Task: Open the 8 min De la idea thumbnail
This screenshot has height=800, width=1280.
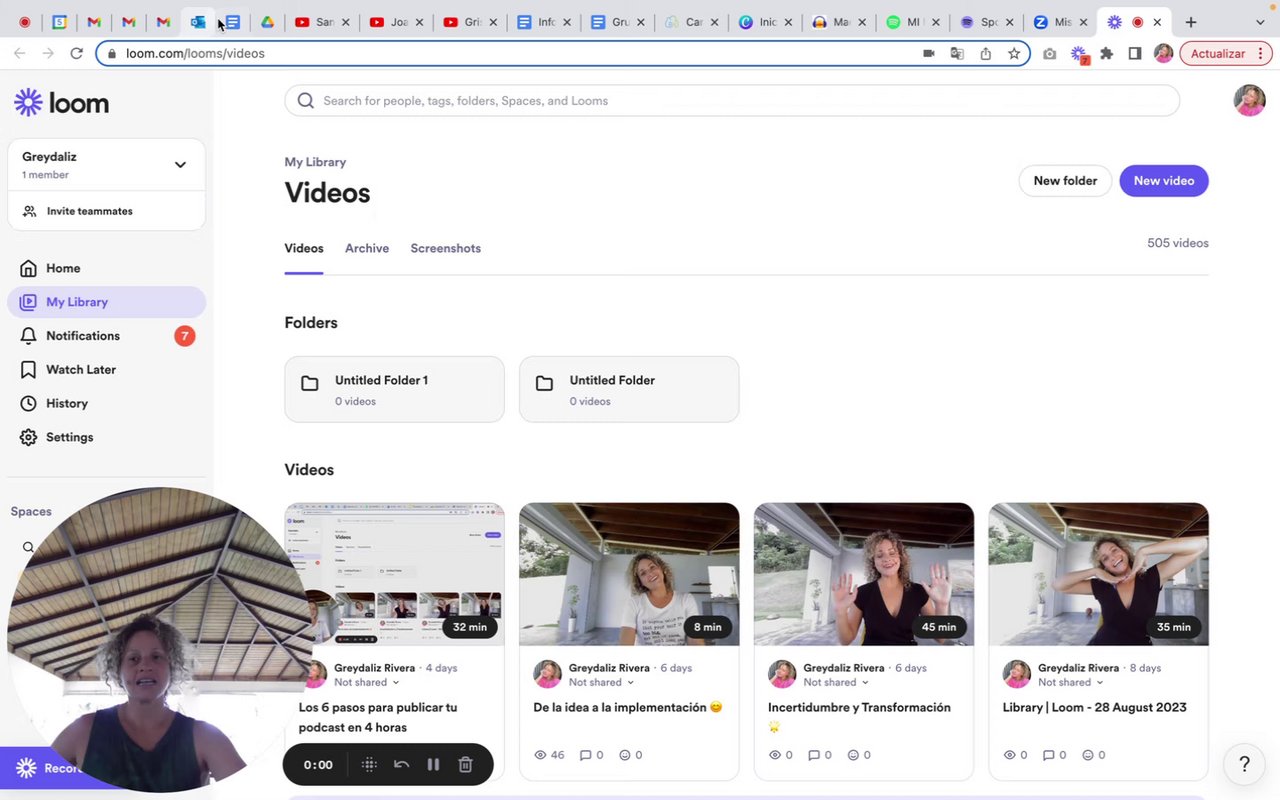Action: pos(629,574)
